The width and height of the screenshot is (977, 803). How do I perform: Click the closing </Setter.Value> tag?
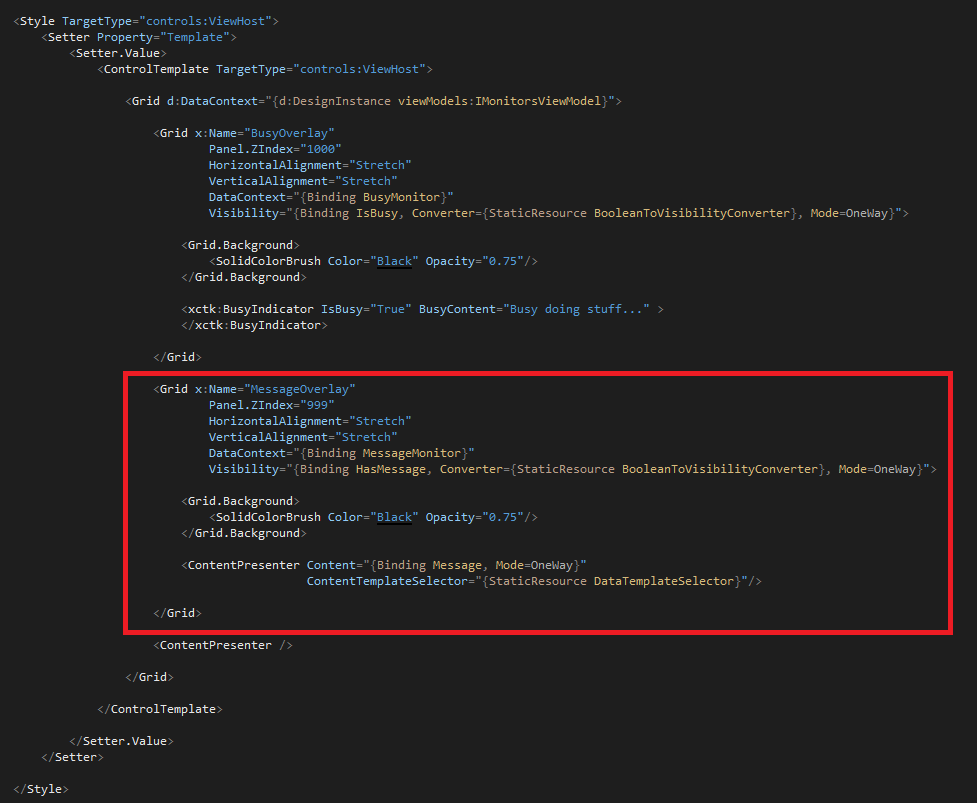(122, 741)
